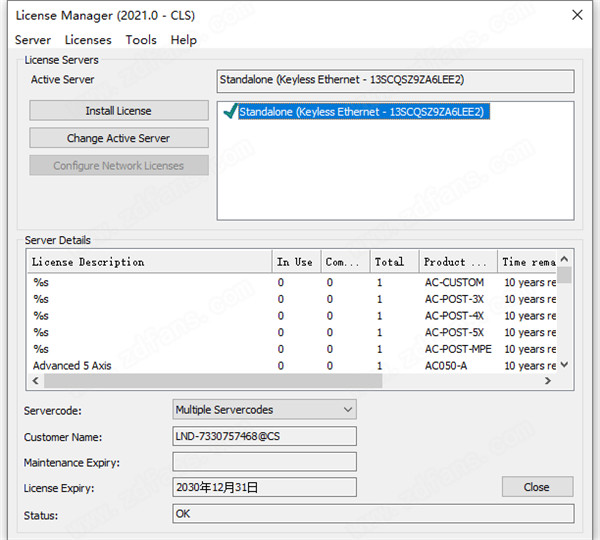The width and height of the screenshot is (600, 540).
Task: Click the License Expiry field
Action: pos(264,487)
